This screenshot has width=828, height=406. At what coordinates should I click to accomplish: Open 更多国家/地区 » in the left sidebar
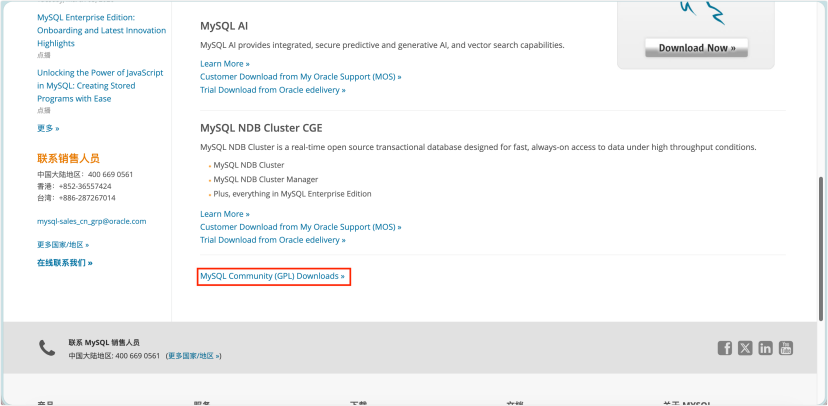(63, 244)
